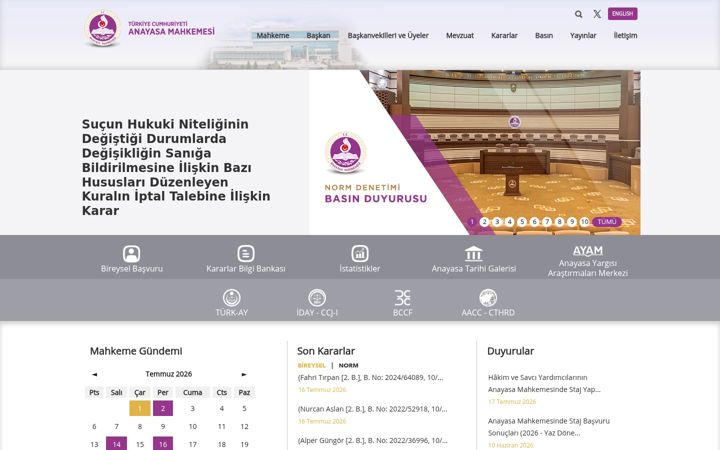Screen dimensions: 720x450
Task: Open the Mahkeme menu
Action: 273,35
